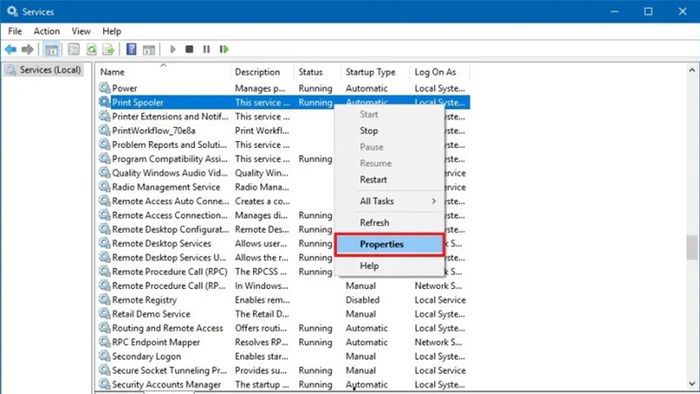
Task: Click the Routing and Remote Access gear icon
Action: 104,328
